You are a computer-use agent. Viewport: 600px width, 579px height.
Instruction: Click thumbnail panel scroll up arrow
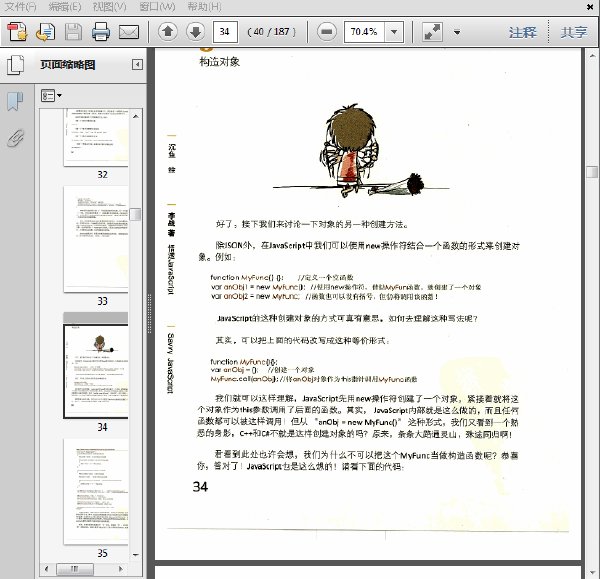[x=136, y=116]
